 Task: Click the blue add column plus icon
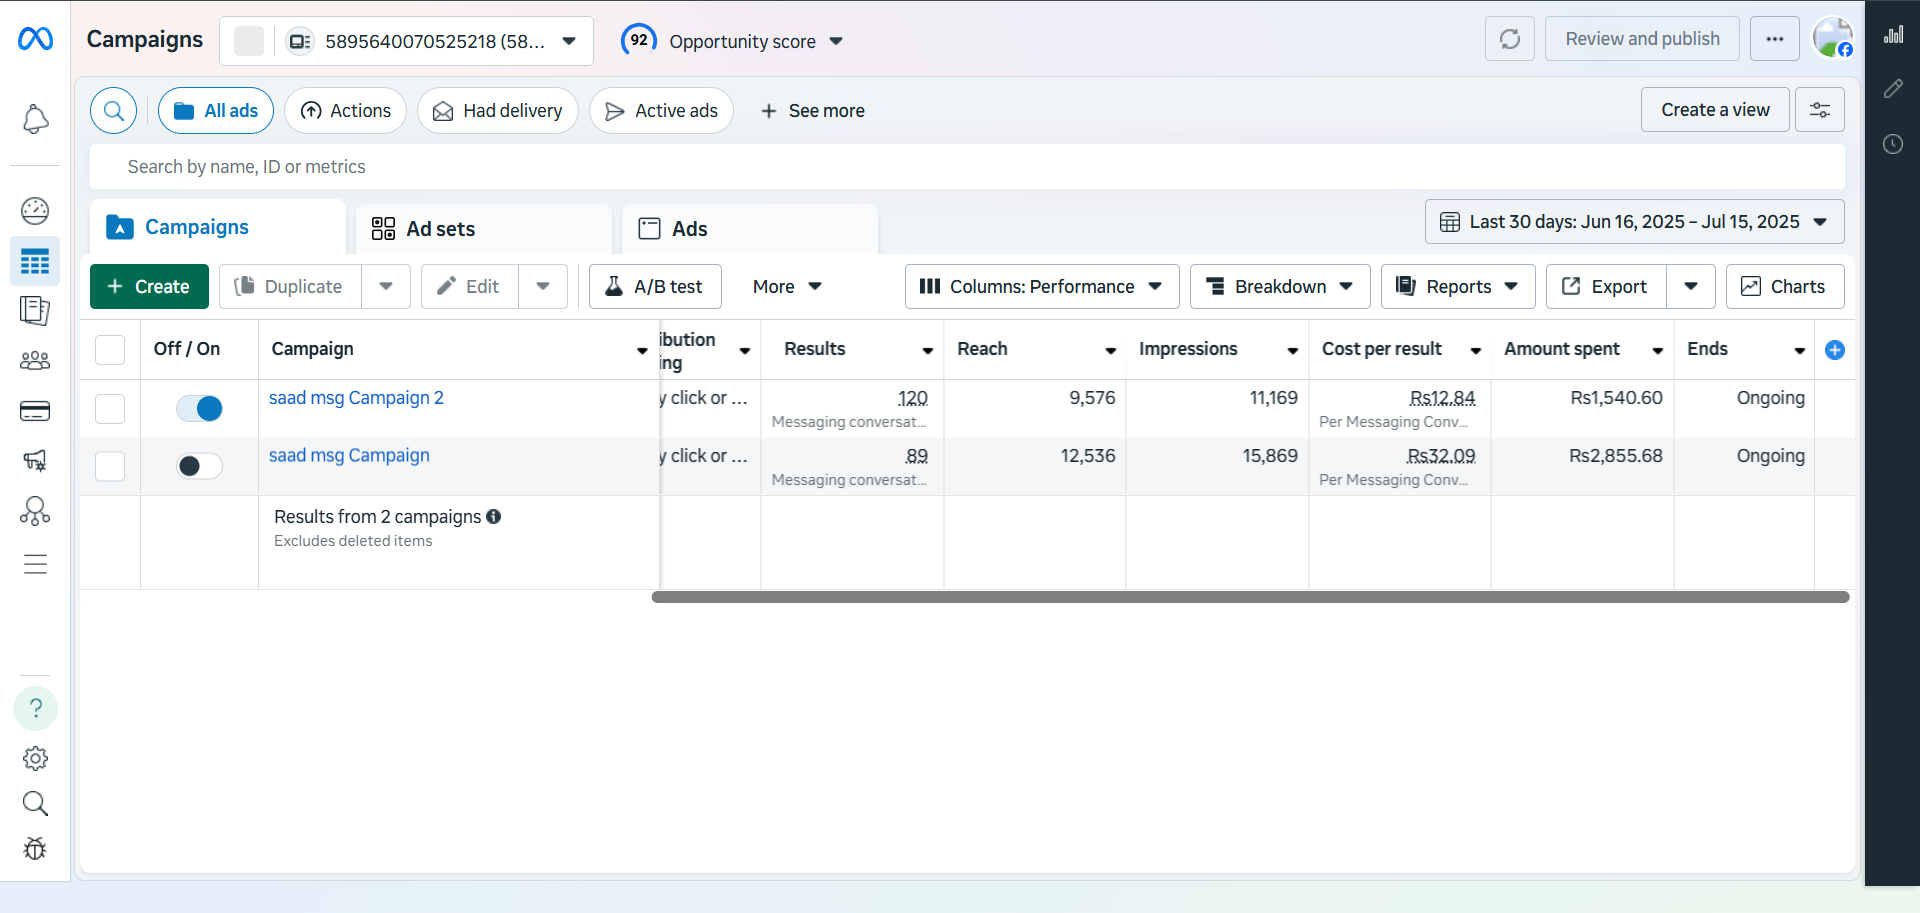click(1834, 350)
